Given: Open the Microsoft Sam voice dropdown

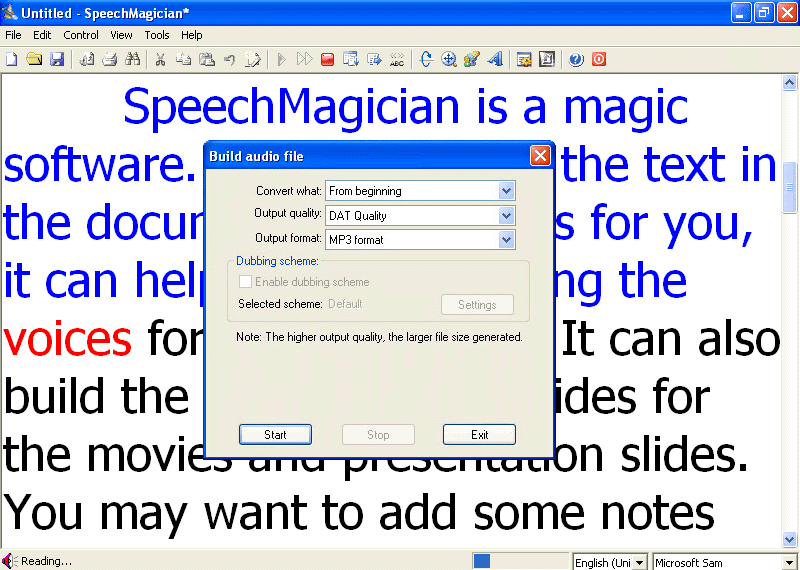Looking at the screenshot, I should [789, 562].
